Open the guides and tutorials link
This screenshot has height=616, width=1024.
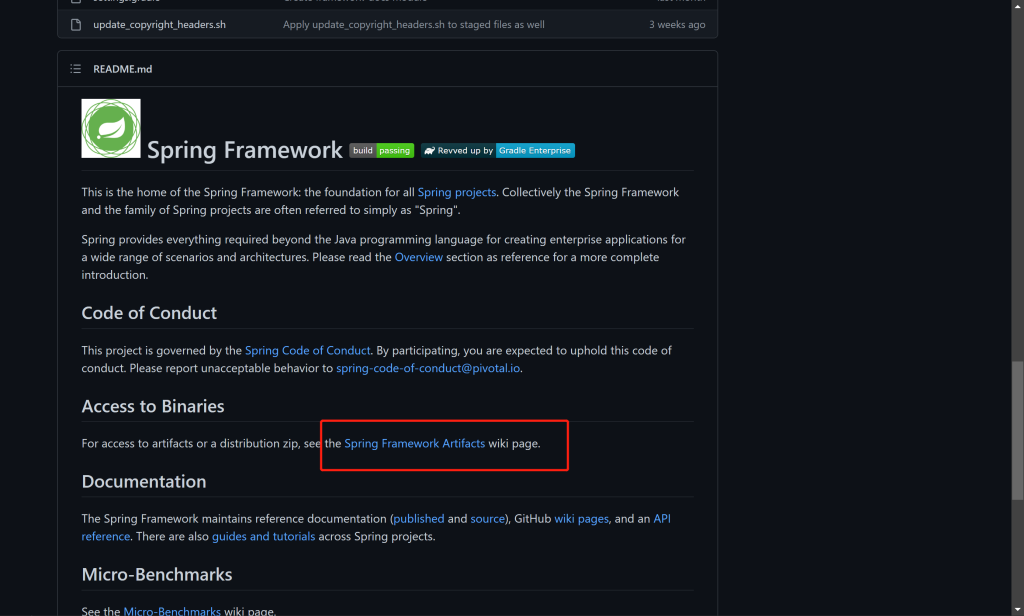click(x=263, y=536)
